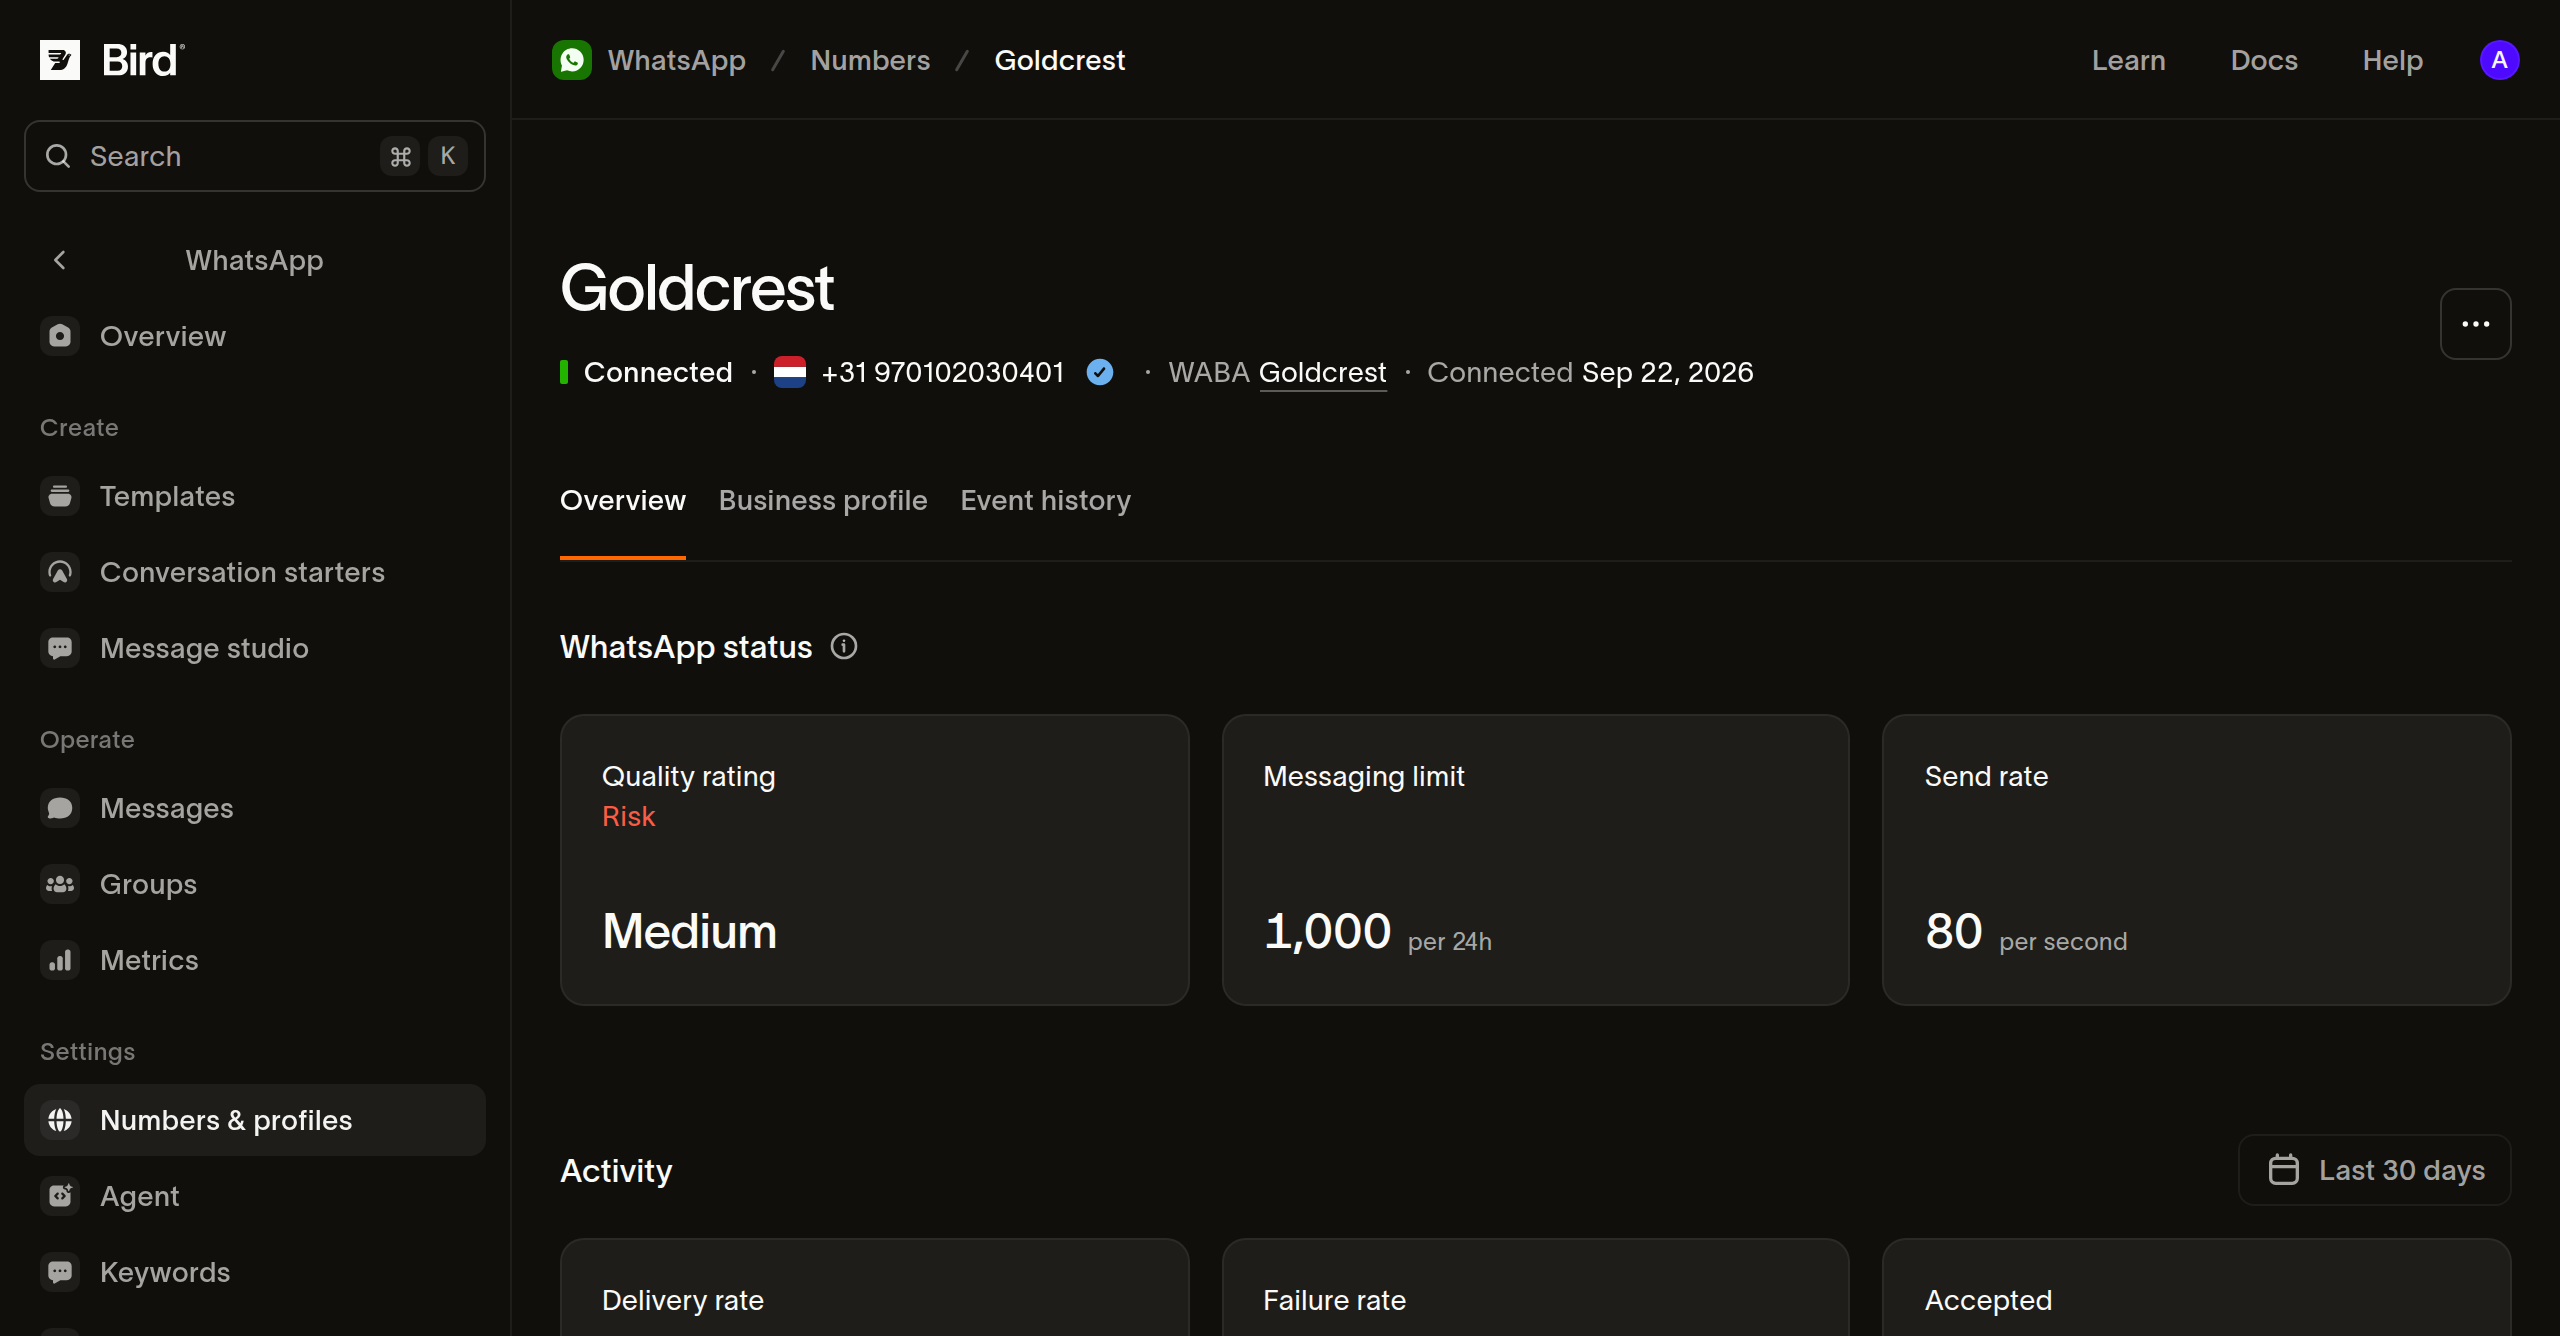Click the Numbers breadcrumb link

click(x=870, y=60)
